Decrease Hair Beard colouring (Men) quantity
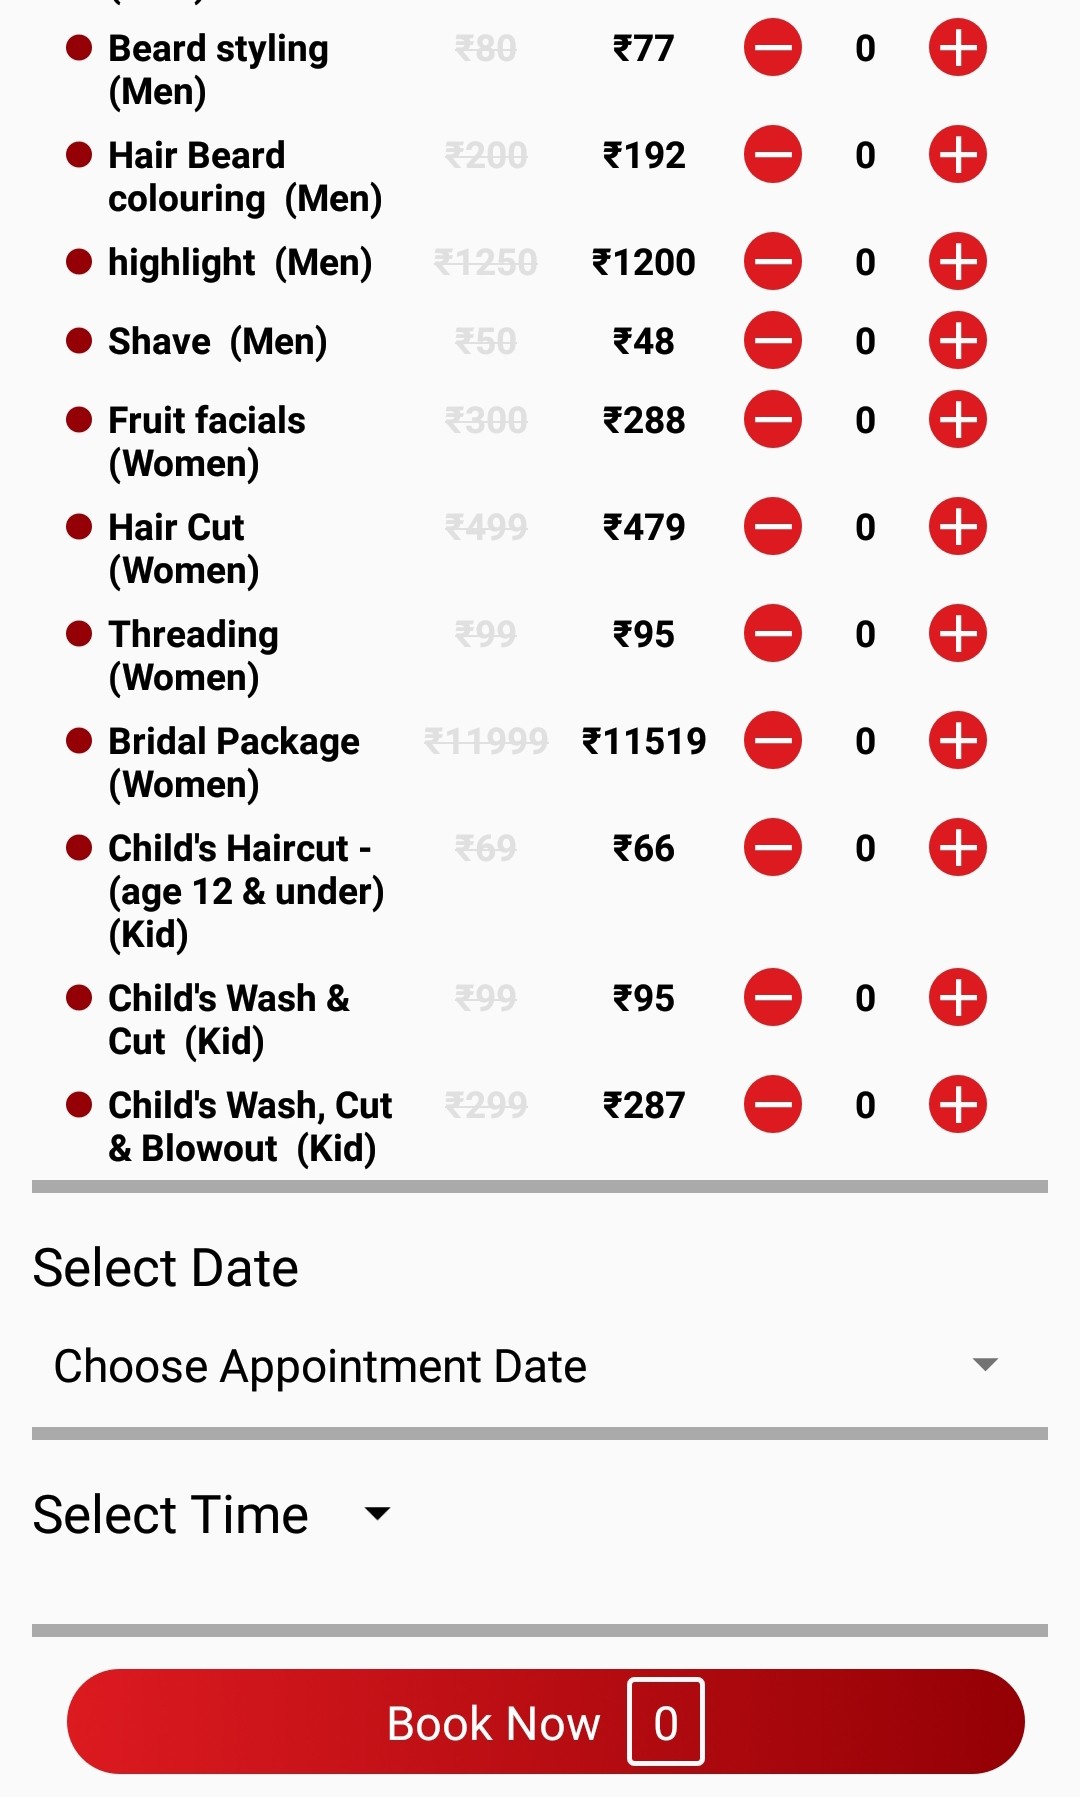 tap(773, 155)
